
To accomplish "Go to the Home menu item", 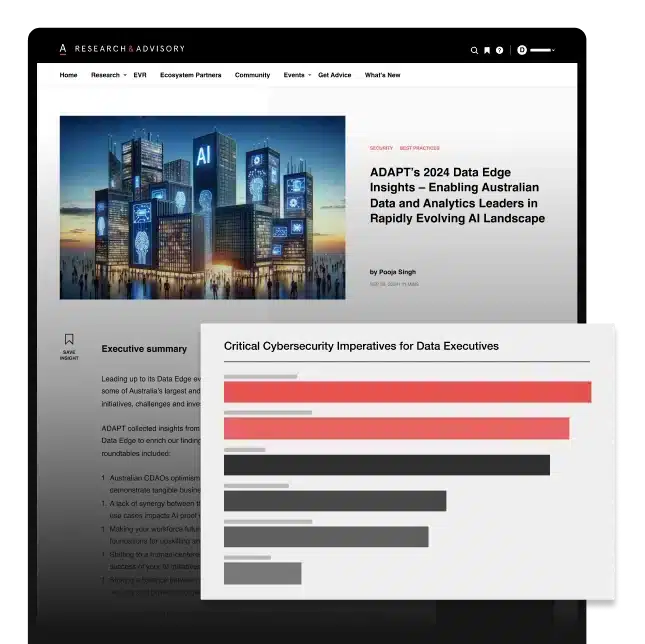I will [x=68, y=75].
